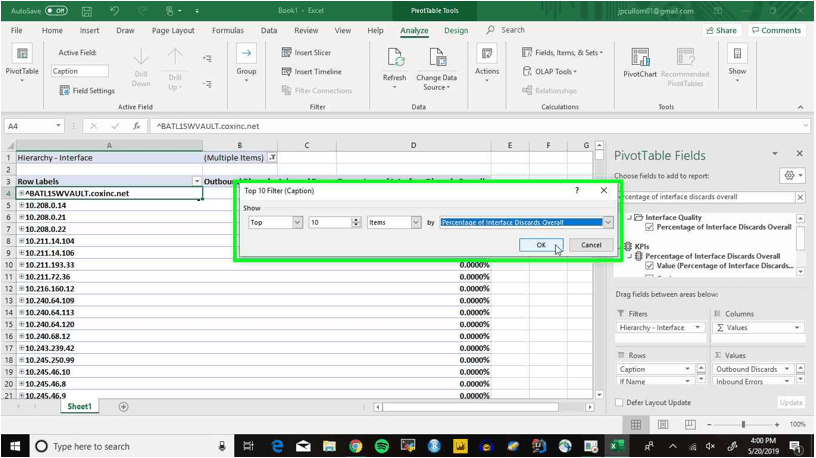Open the Windows Start menu
This screenshot has height=458, width=816.
pyautogui.click(x=15, y=446)
